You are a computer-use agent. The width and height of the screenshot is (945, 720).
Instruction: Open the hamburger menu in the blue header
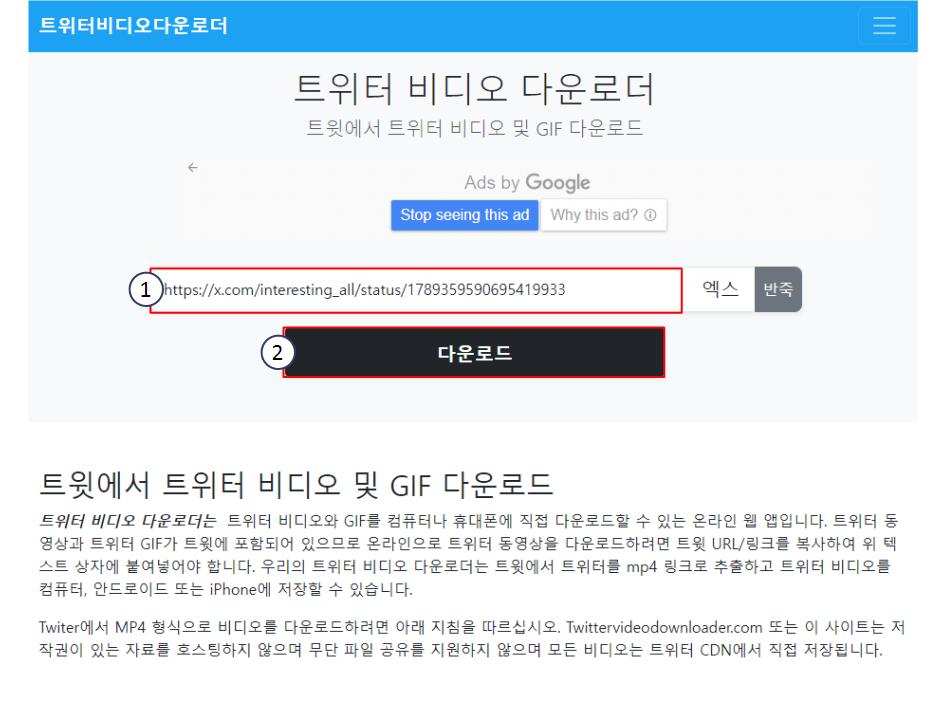pyautogui.click(x=884, y=27)
